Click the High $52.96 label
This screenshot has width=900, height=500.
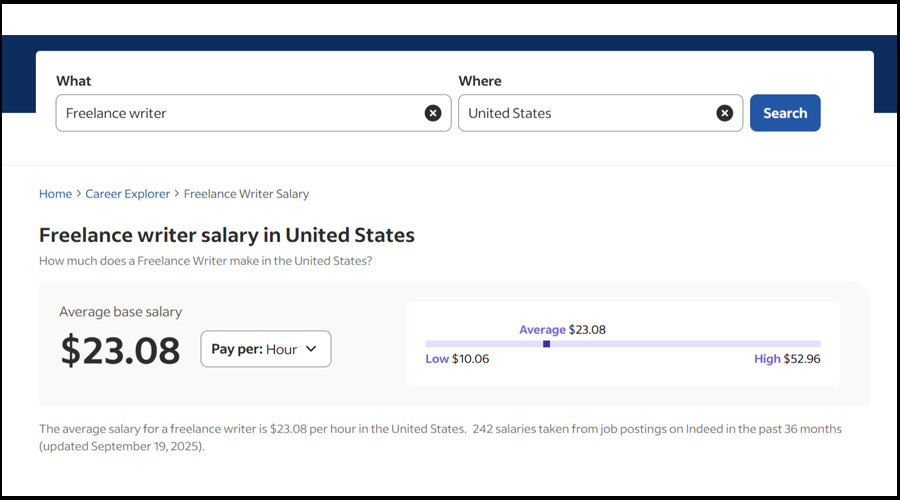pyautogui.click(x=787, y=359)
